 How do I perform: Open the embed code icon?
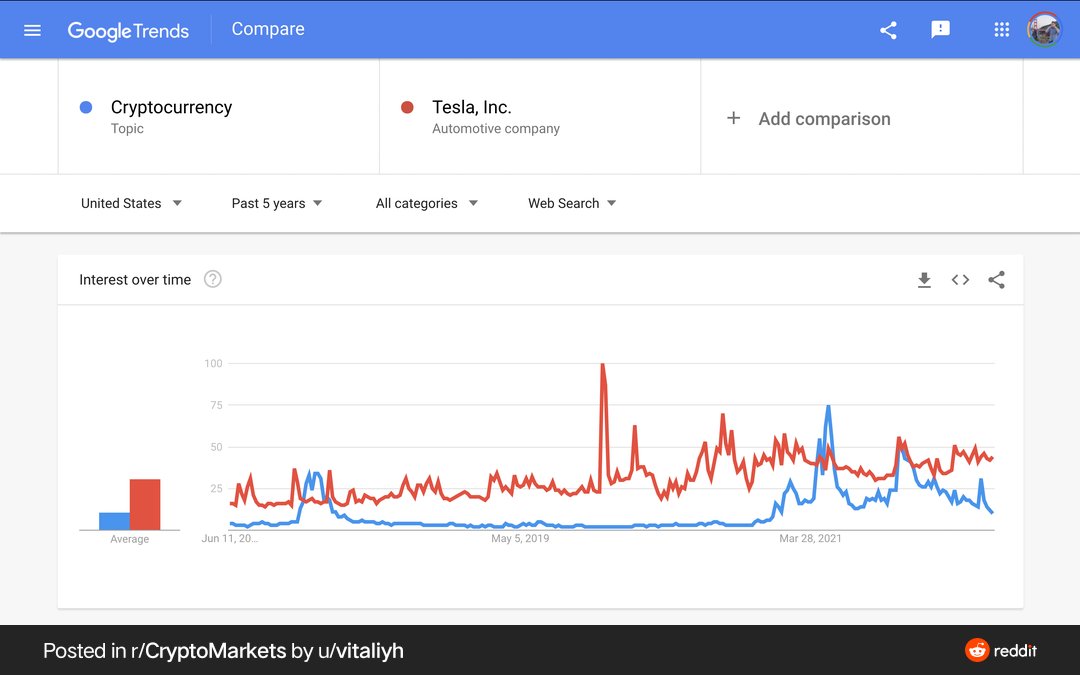coord(960,280)
